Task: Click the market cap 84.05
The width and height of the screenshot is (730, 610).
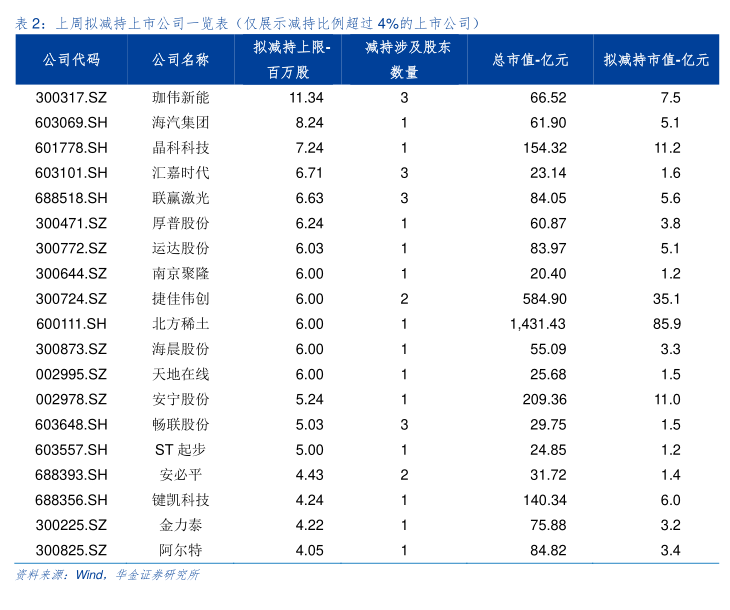Action: (x=548, y=198)
